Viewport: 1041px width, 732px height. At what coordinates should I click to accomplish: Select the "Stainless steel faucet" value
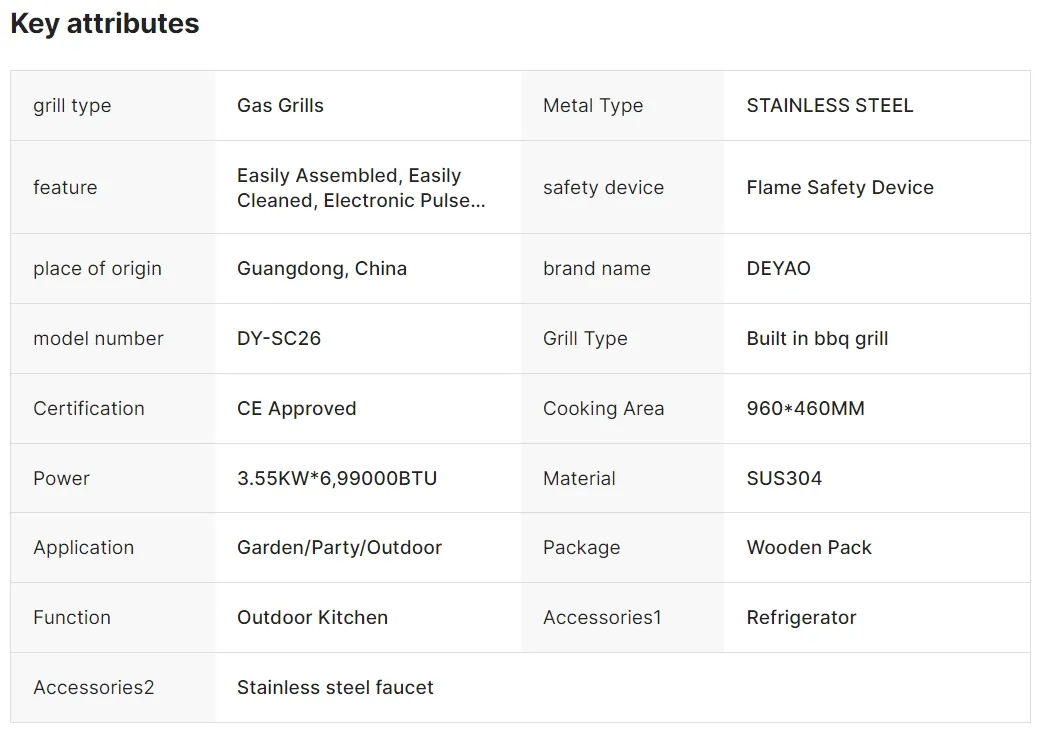pos(335,688)
